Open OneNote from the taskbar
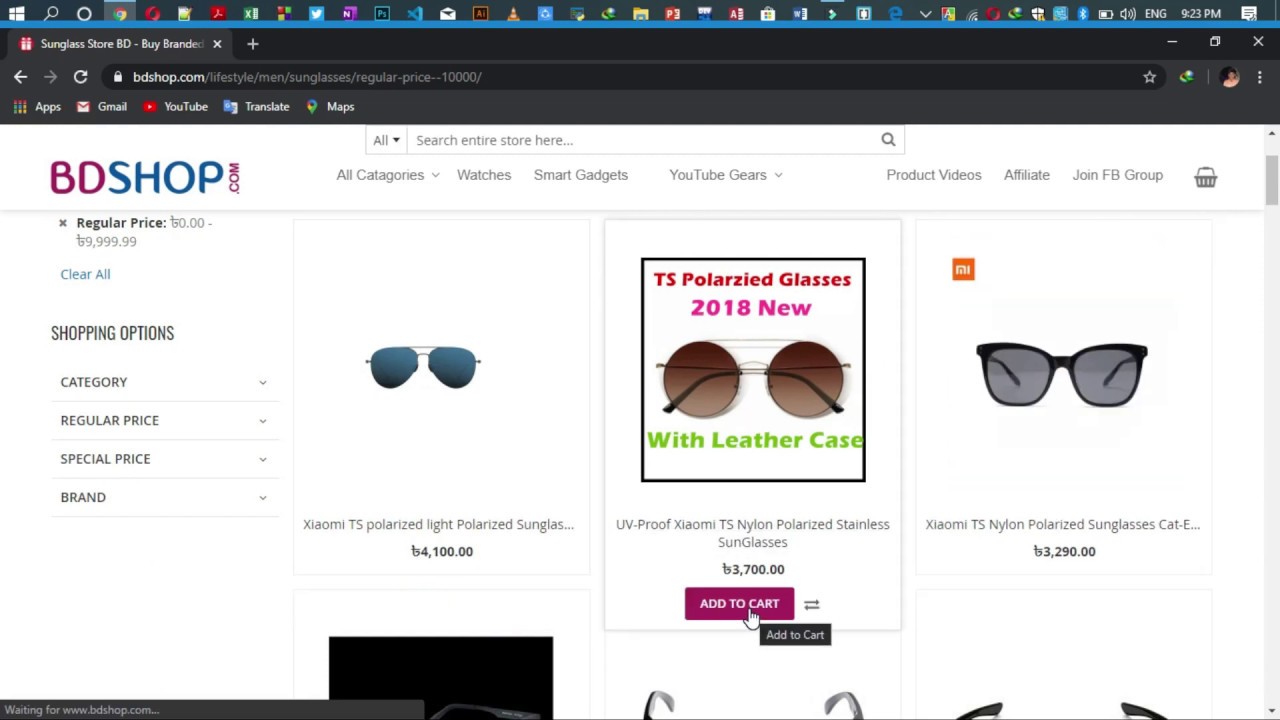 [349, 14]
